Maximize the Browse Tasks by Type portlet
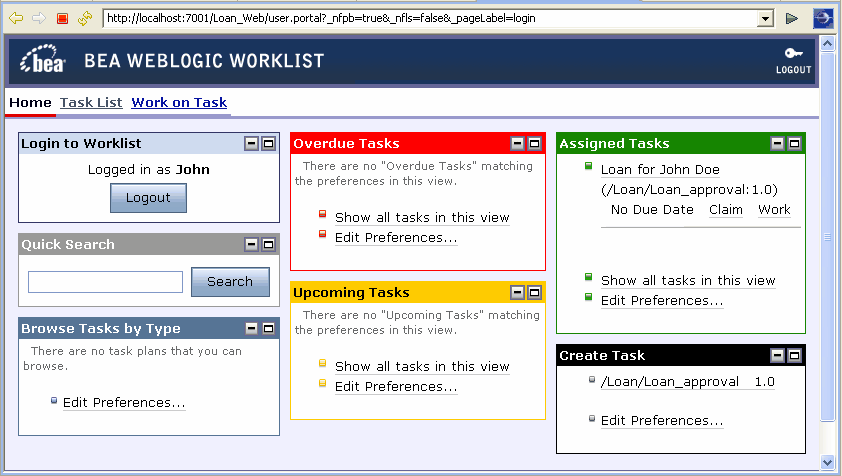The width and height of the screenshot is (842, 476). point(268,328)
